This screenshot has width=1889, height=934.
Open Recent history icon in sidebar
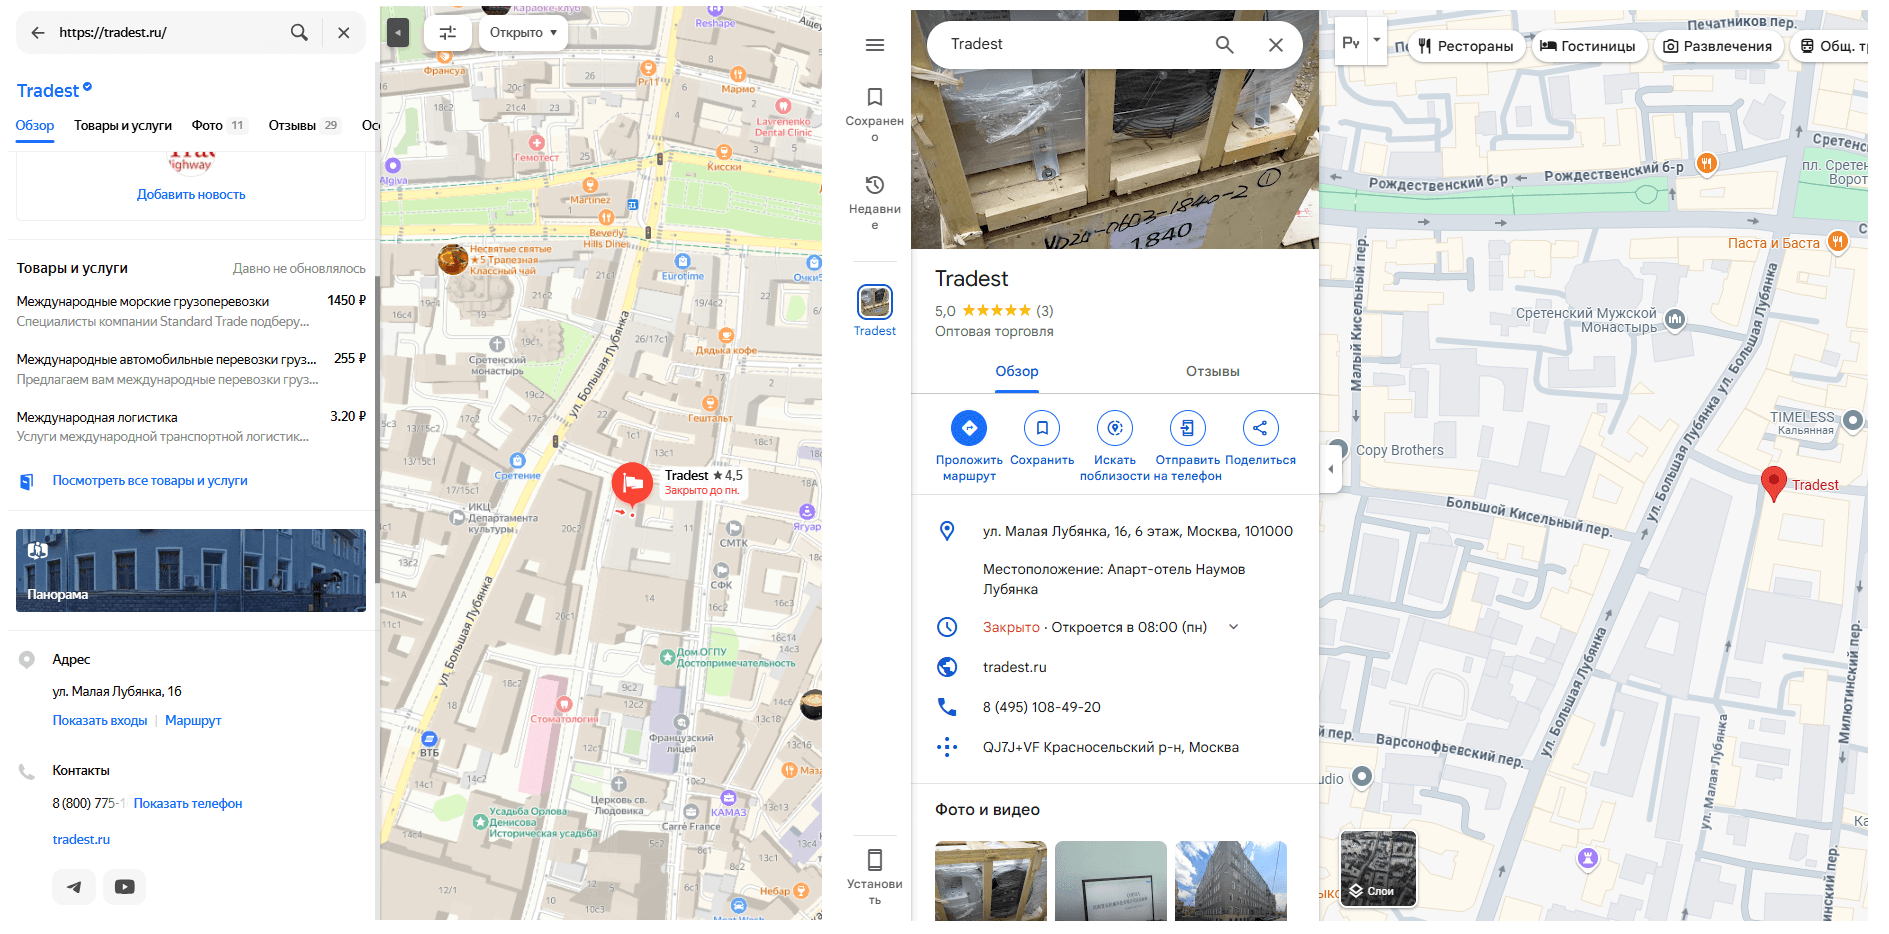coord(875,185)
